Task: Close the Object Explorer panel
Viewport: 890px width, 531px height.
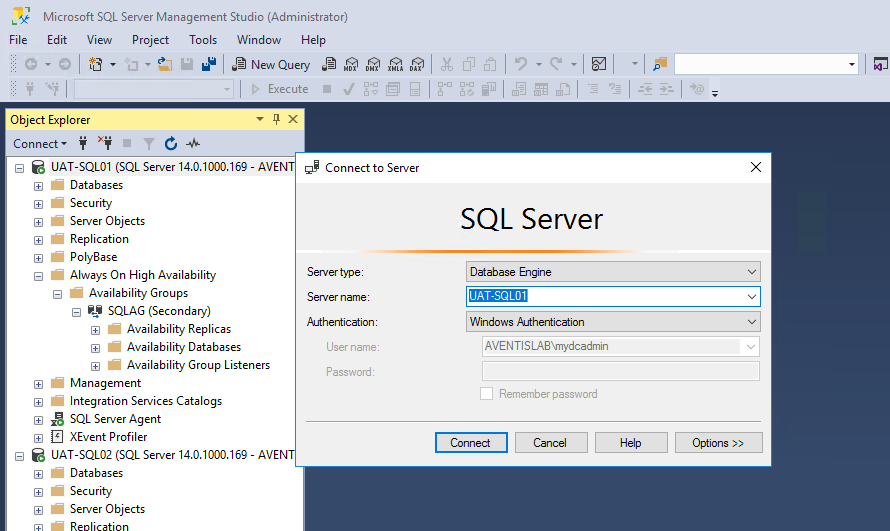Action: tap(293, 119)
